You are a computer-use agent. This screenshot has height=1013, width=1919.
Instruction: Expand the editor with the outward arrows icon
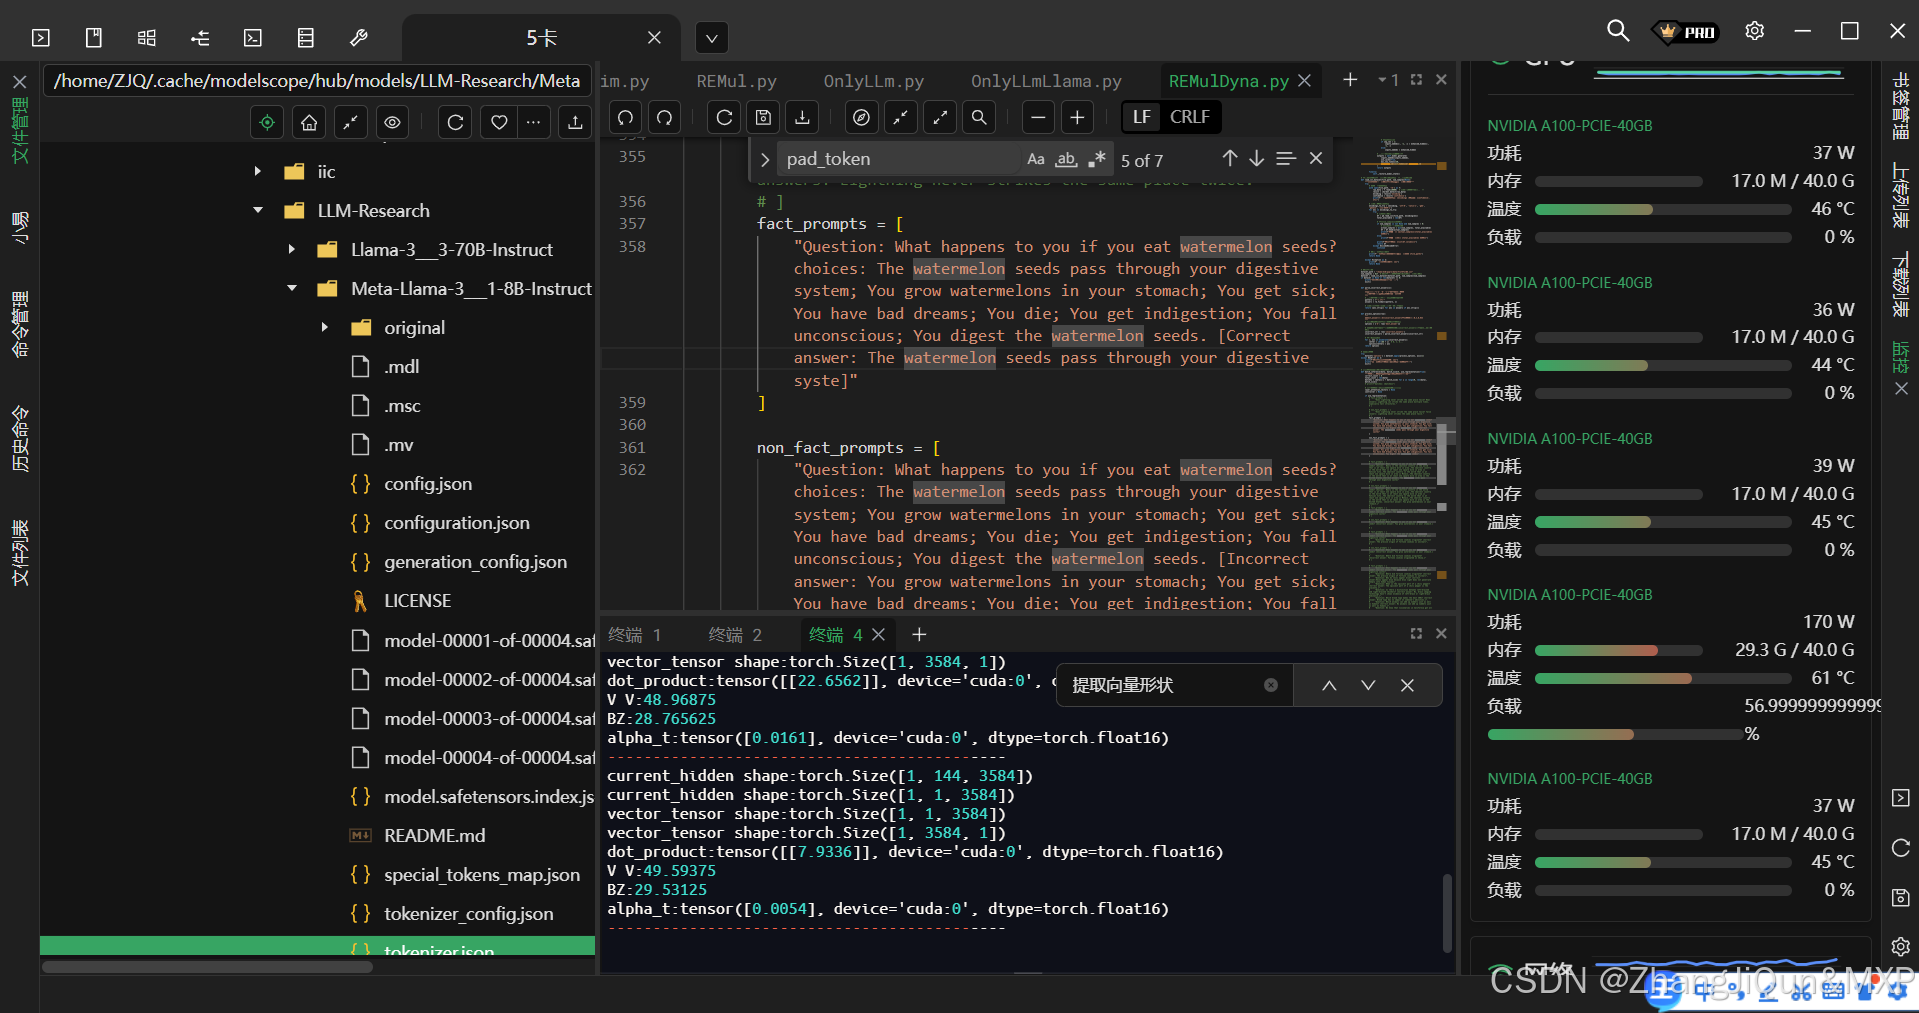pyautogui.click(x=940, y=118)
